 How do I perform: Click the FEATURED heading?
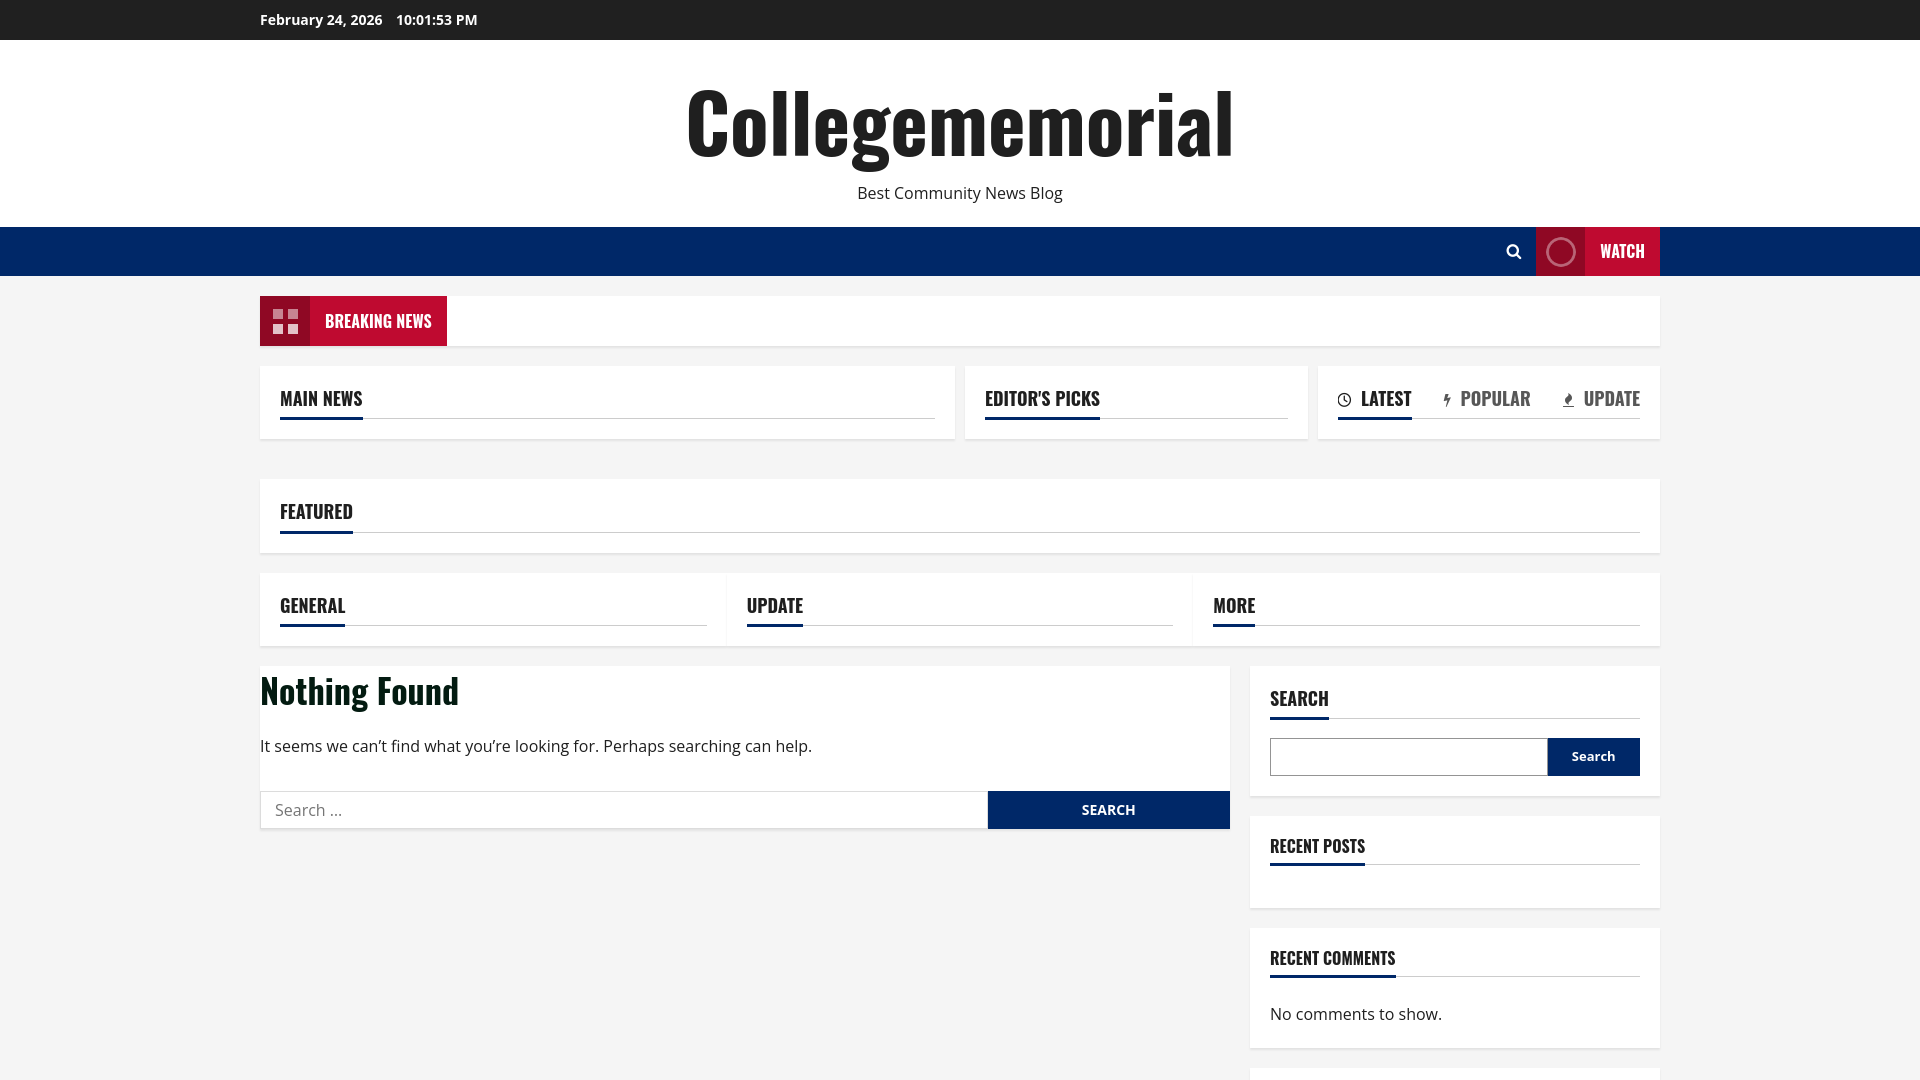[x=316, y=512]
